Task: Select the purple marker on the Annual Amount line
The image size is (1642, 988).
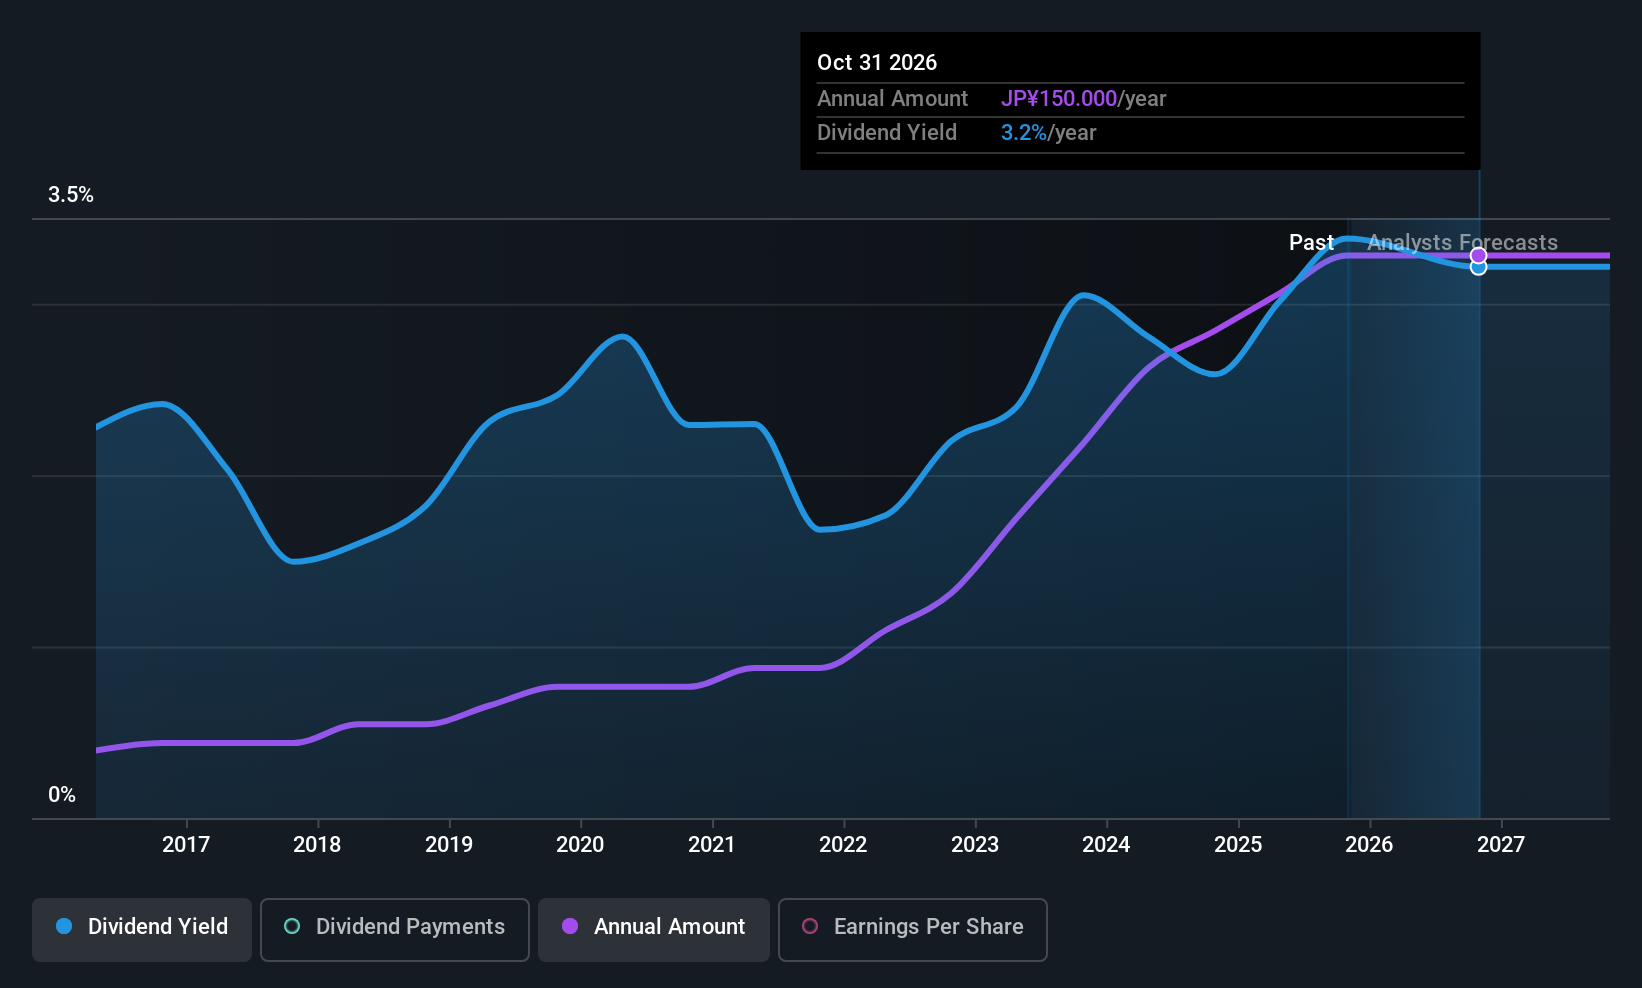Action: (1479, 255)
